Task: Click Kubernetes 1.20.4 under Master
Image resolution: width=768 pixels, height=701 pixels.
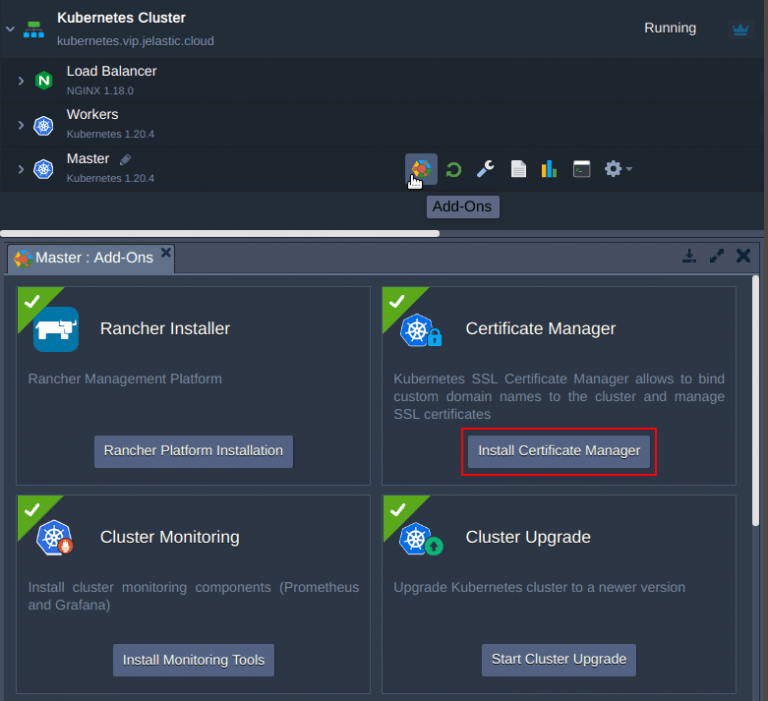Action: (x=110, y=178)
